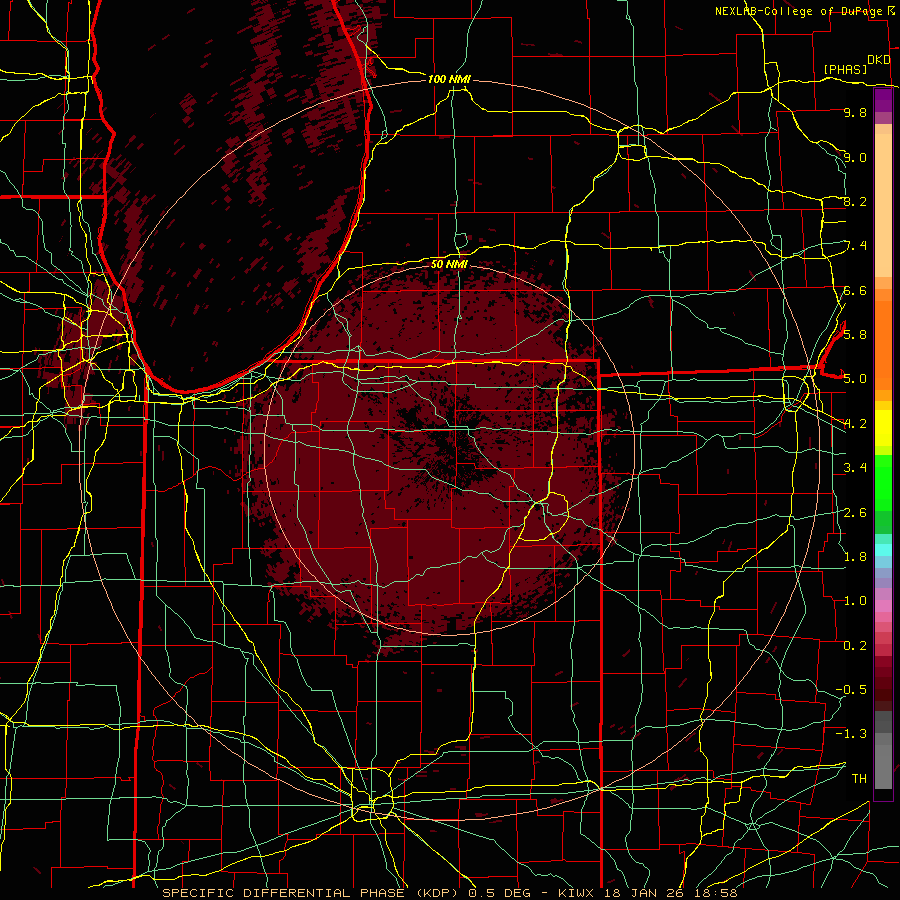Select the 2.6 scale value

pos(855,512)
